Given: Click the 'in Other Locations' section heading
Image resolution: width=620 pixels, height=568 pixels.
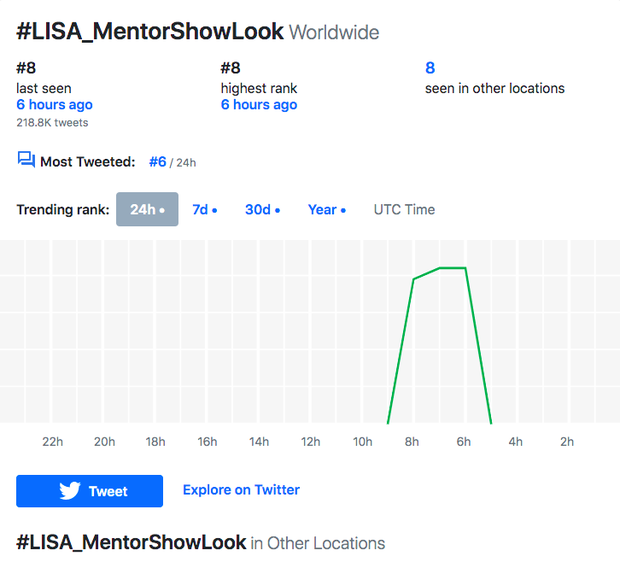Looking at the screenshot, I should (x=317, y=543).
